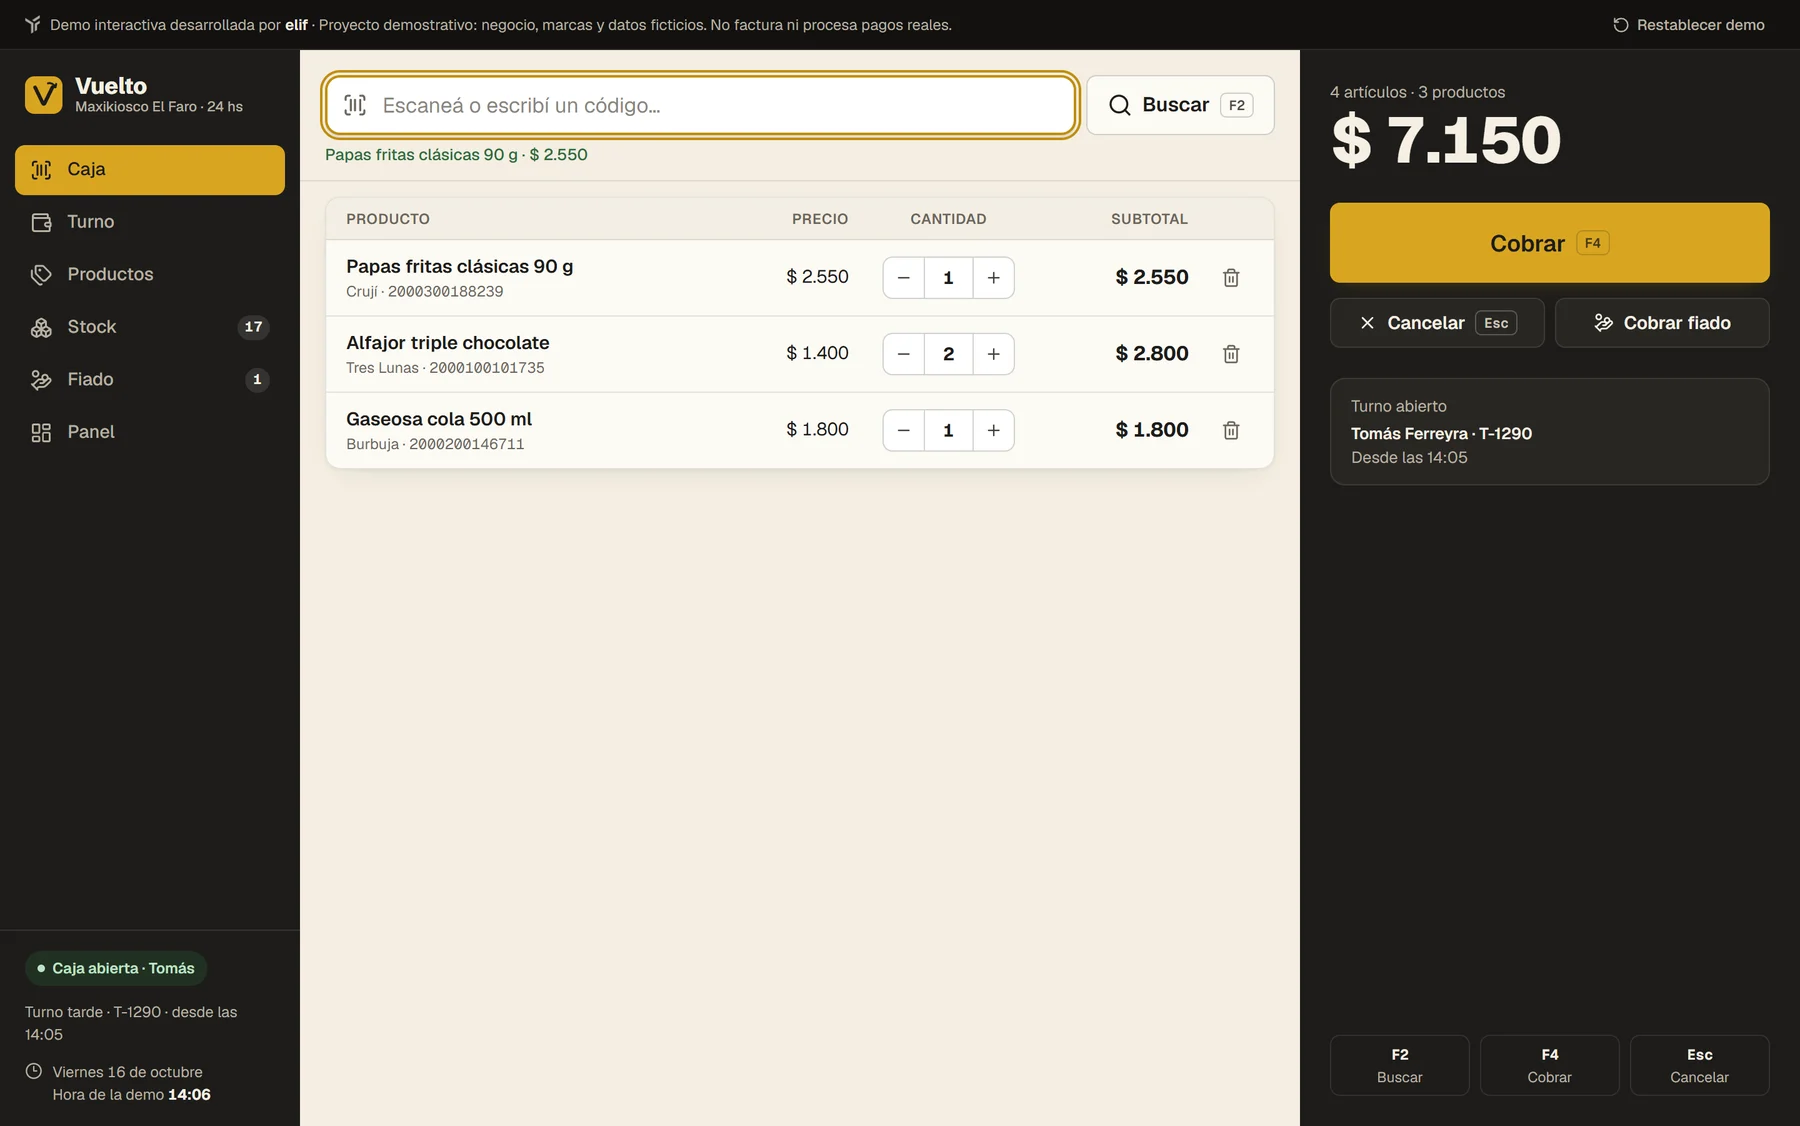Screen dimensions: 1800x1126
Task: Click the SUBTOTAL column header
Action: point(1150,219)
